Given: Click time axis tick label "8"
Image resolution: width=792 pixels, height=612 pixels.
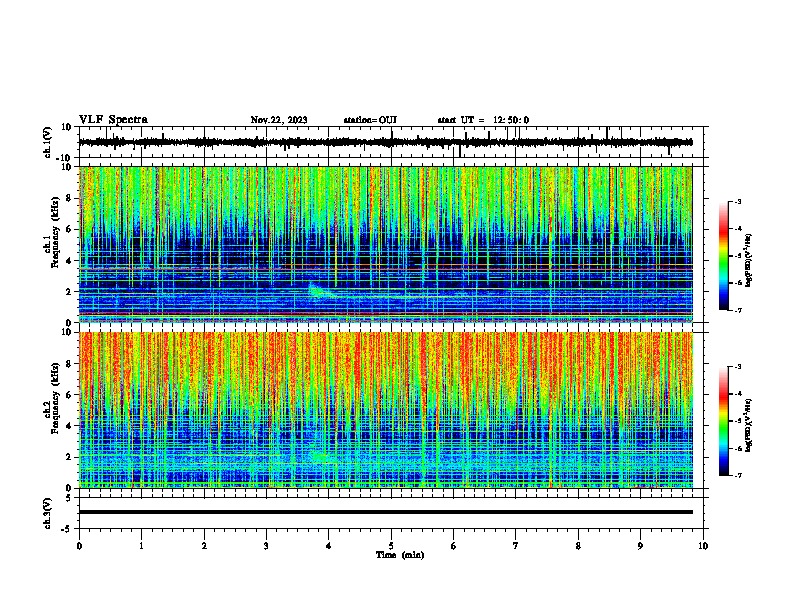Looking at the screenshot, I should pyautogui.click(x=578, y=546).
